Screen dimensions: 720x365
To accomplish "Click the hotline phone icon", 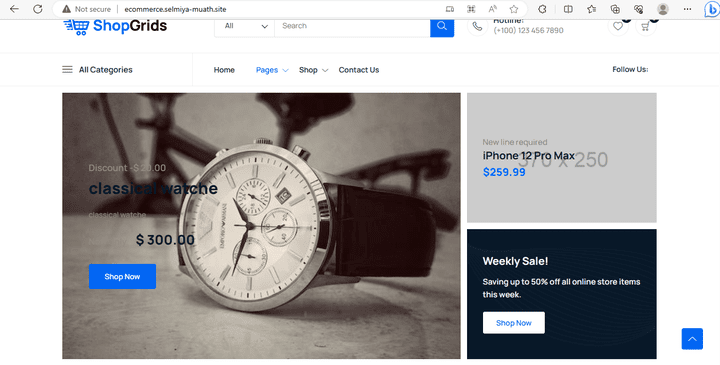I will coord(477,26).
